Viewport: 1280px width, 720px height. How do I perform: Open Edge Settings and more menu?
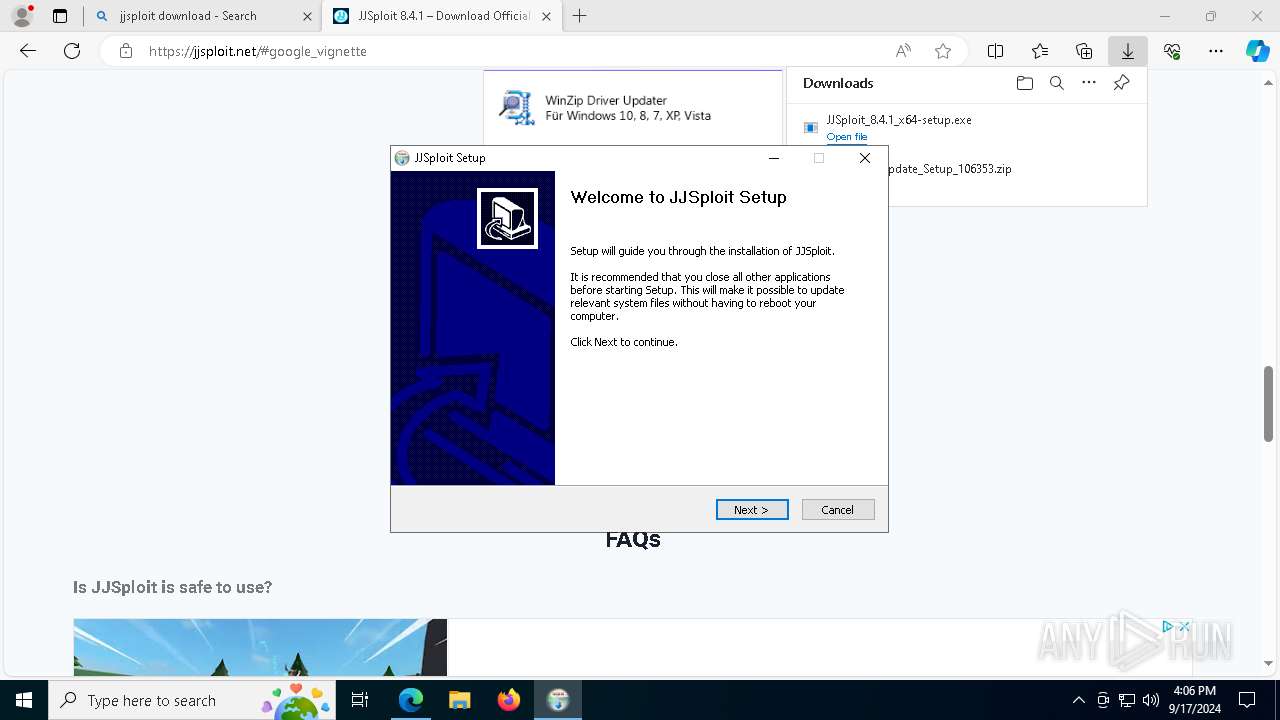1216,51
